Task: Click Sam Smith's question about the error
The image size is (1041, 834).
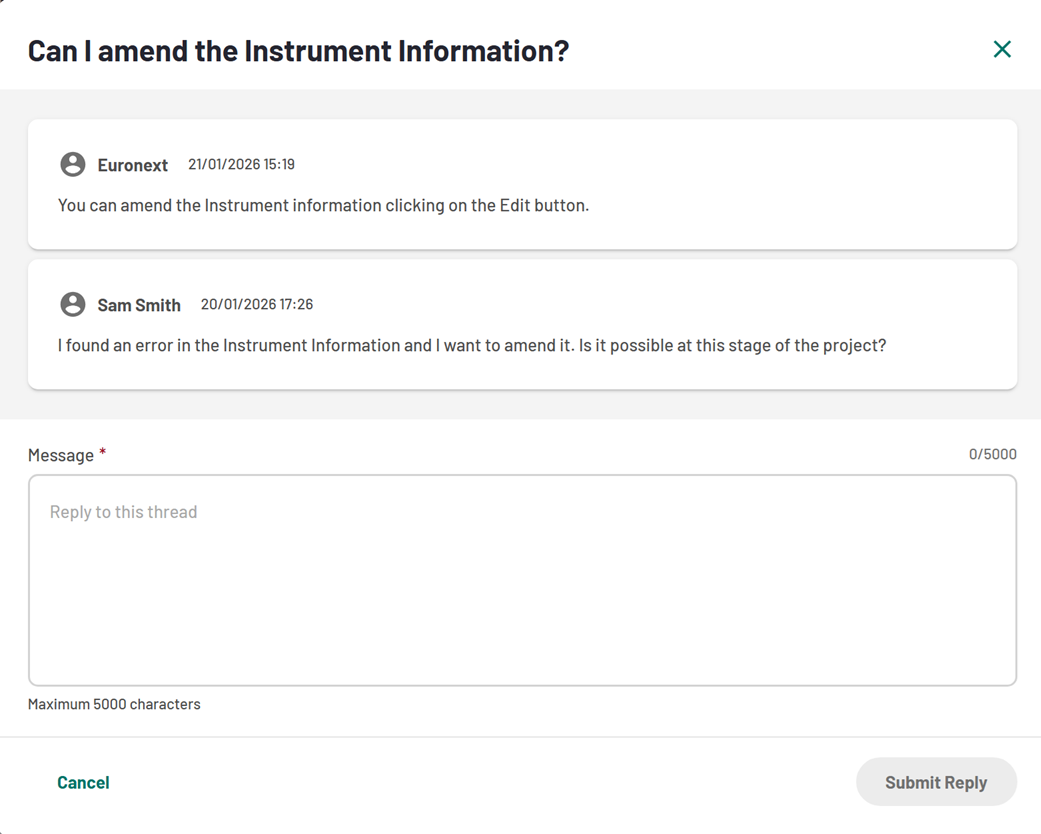Action: tap(472, 346)
